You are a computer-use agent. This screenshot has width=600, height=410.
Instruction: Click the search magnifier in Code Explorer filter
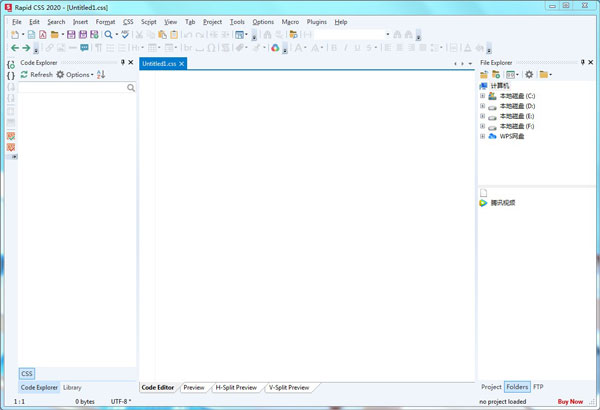[131, 88]
